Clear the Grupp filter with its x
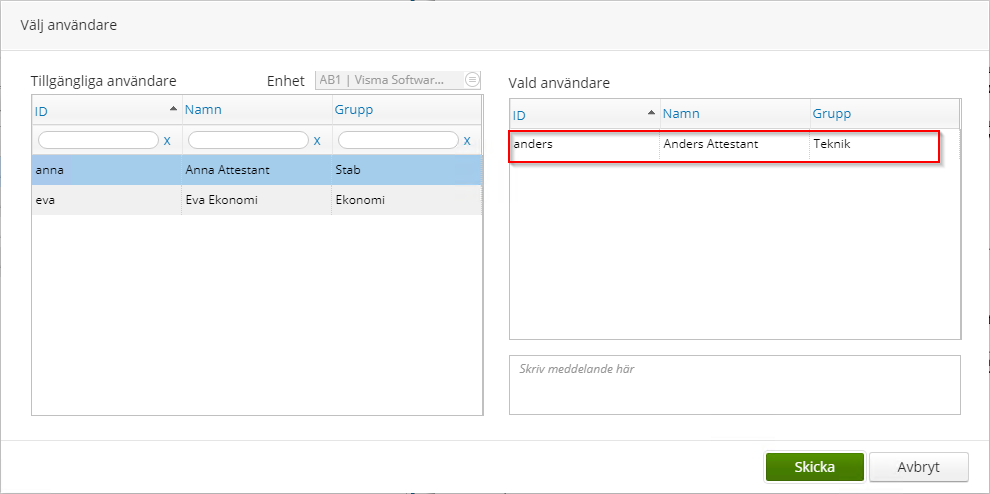 pos(467,141)
